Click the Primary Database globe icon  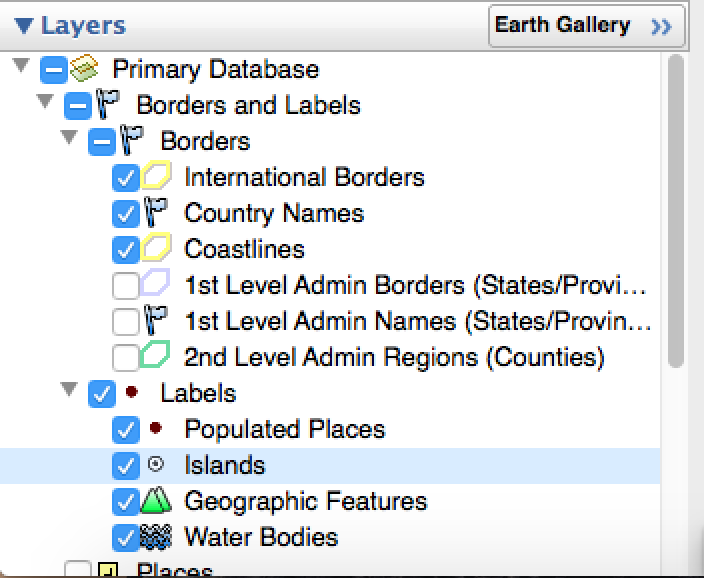pyautogui.click(x=85, y=69)
